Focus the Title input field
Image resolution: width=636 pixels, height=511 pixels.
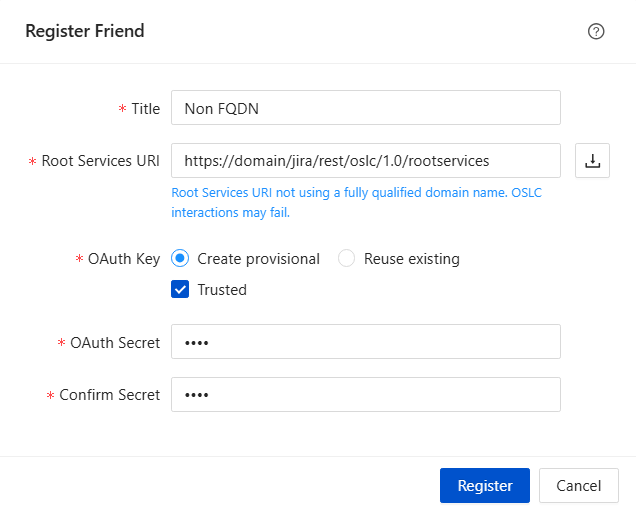point(365,108)
